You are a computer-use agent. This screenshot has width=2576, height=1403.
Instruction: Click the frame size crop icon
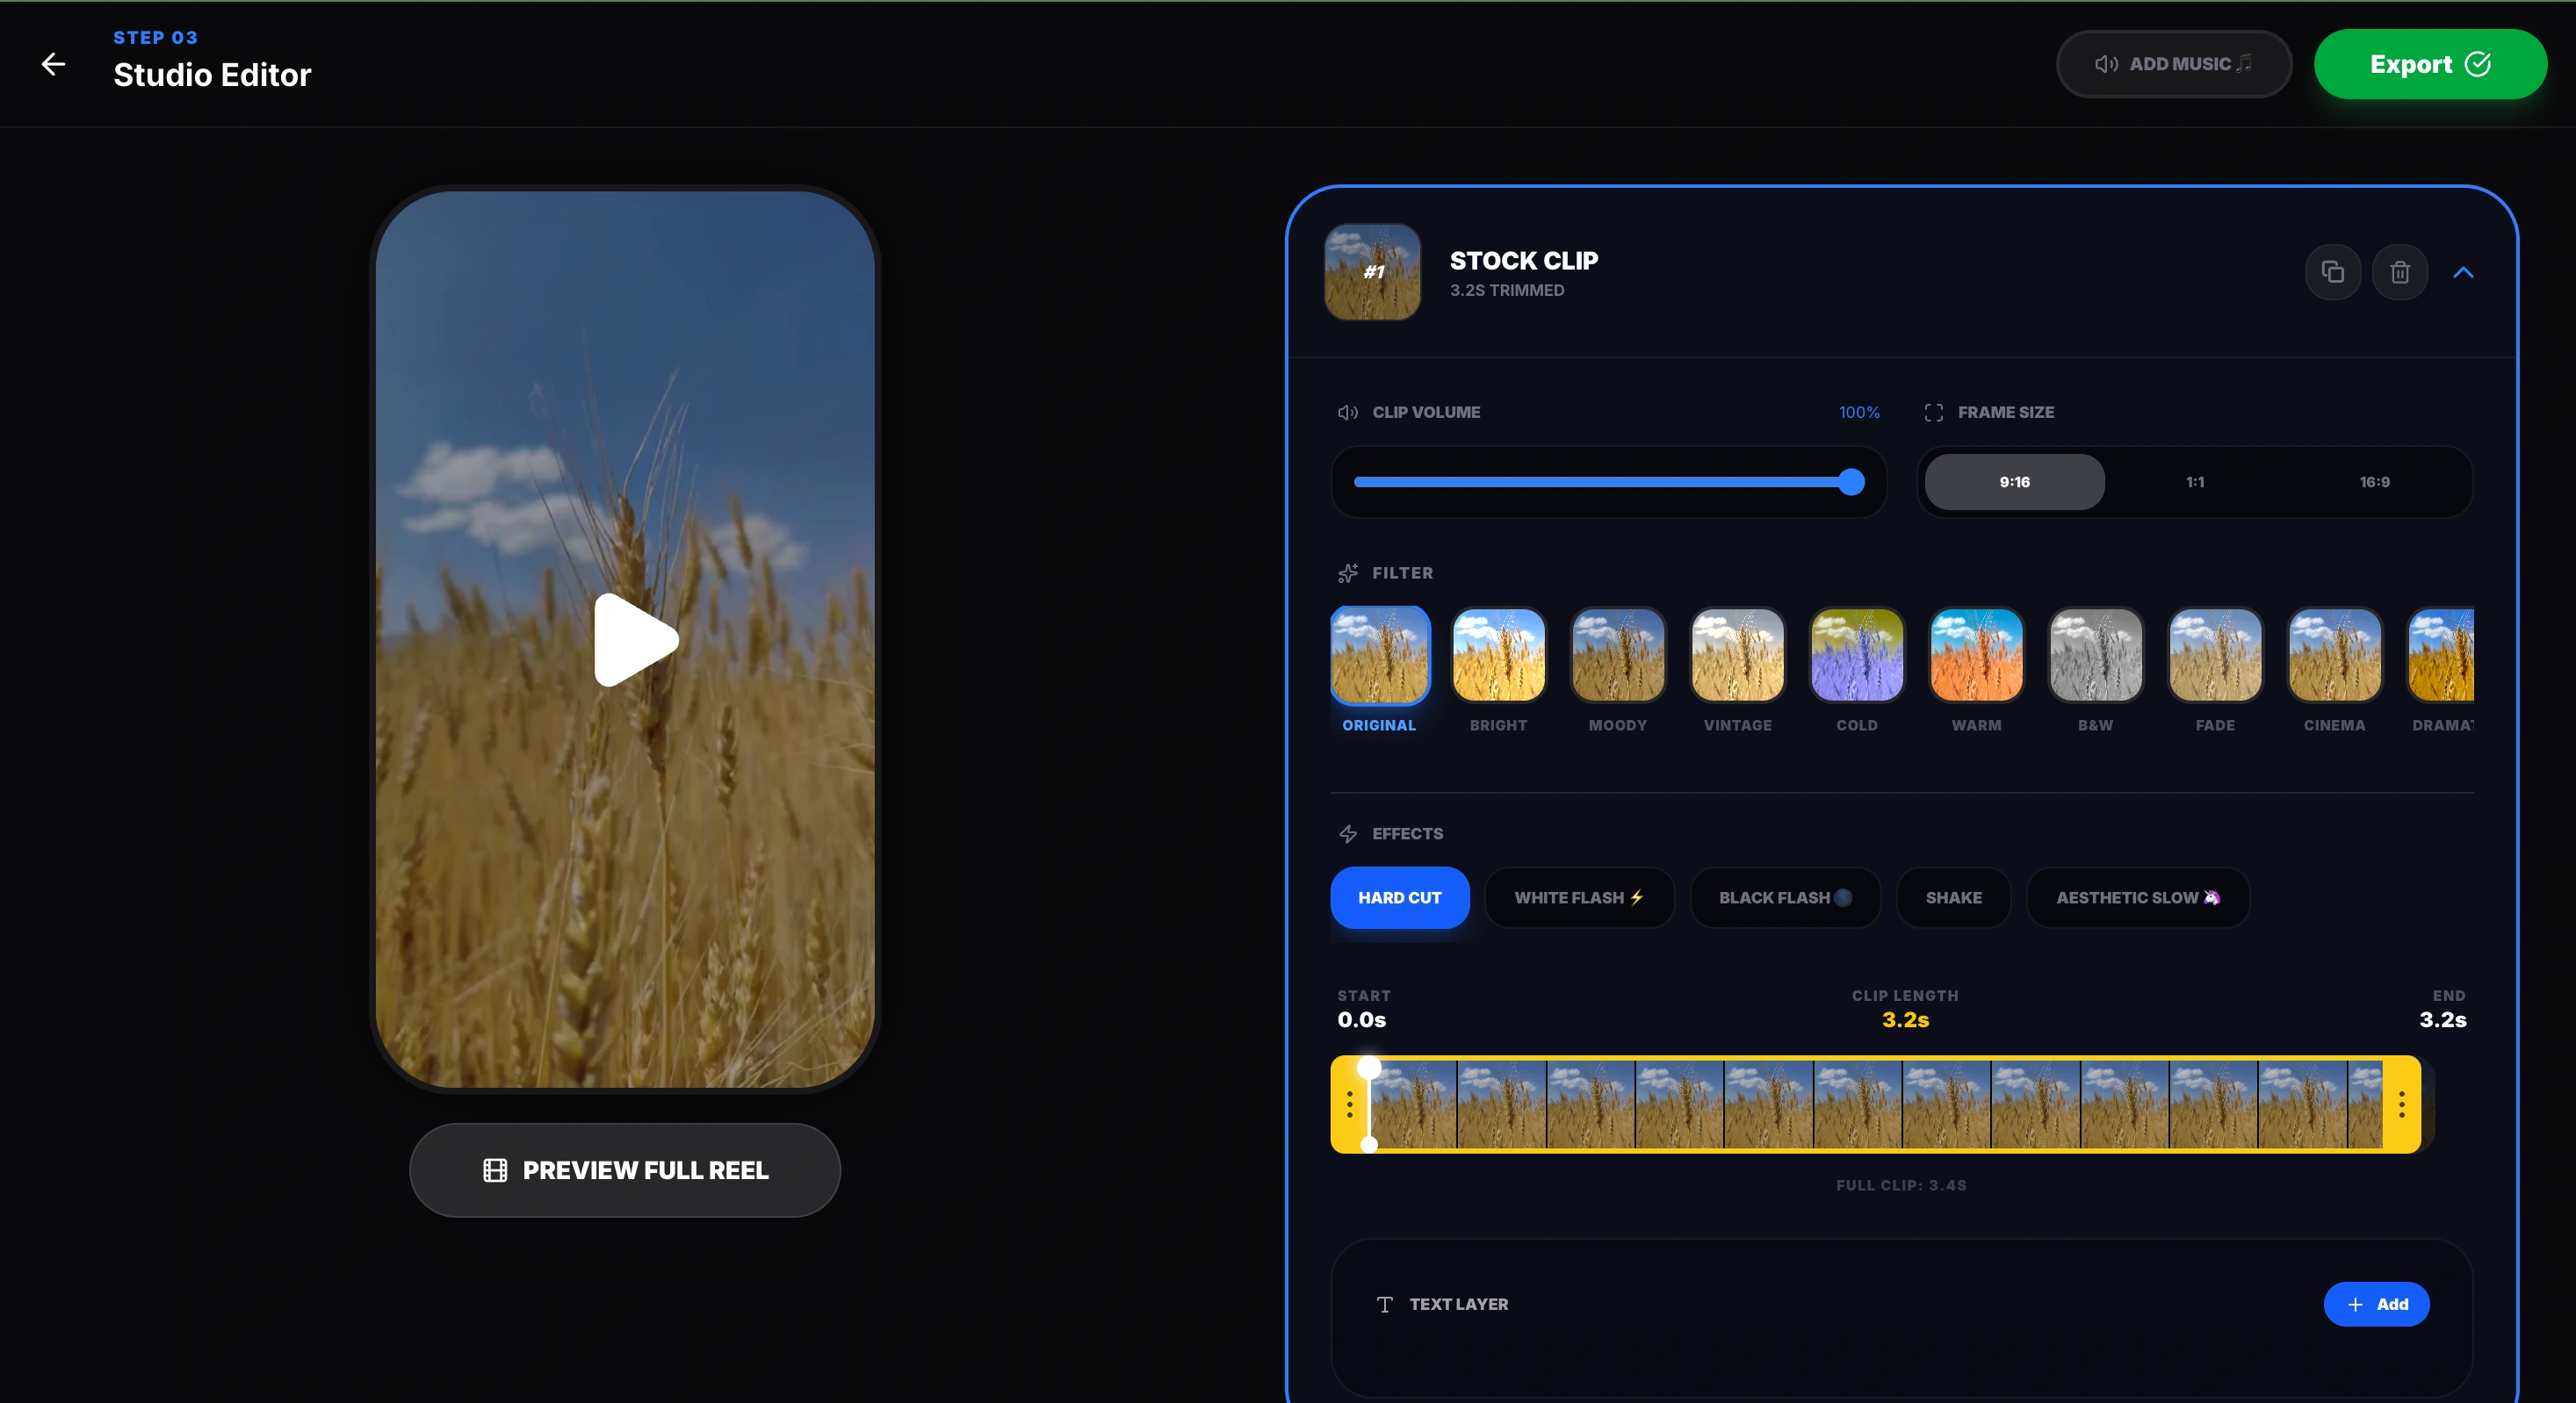1934,412
